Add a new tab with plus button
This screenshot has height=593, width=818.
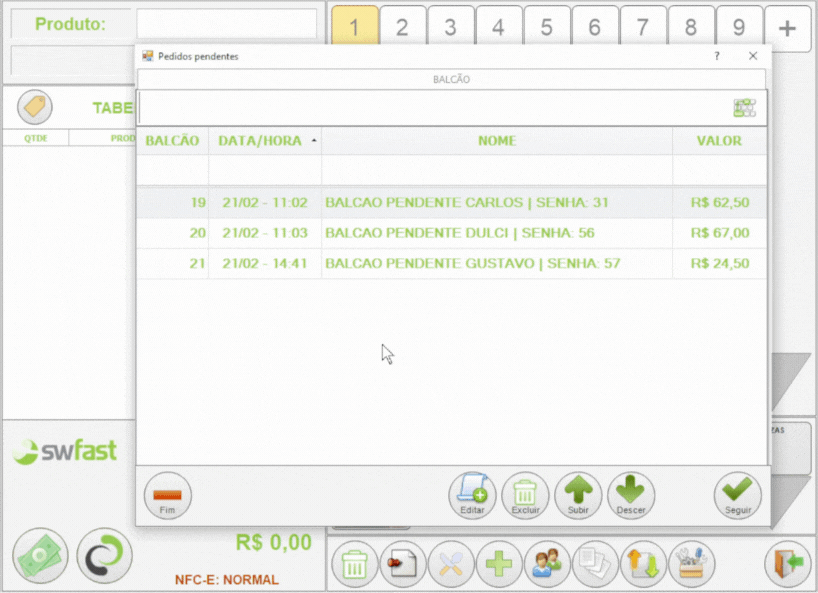pos(787,29)
